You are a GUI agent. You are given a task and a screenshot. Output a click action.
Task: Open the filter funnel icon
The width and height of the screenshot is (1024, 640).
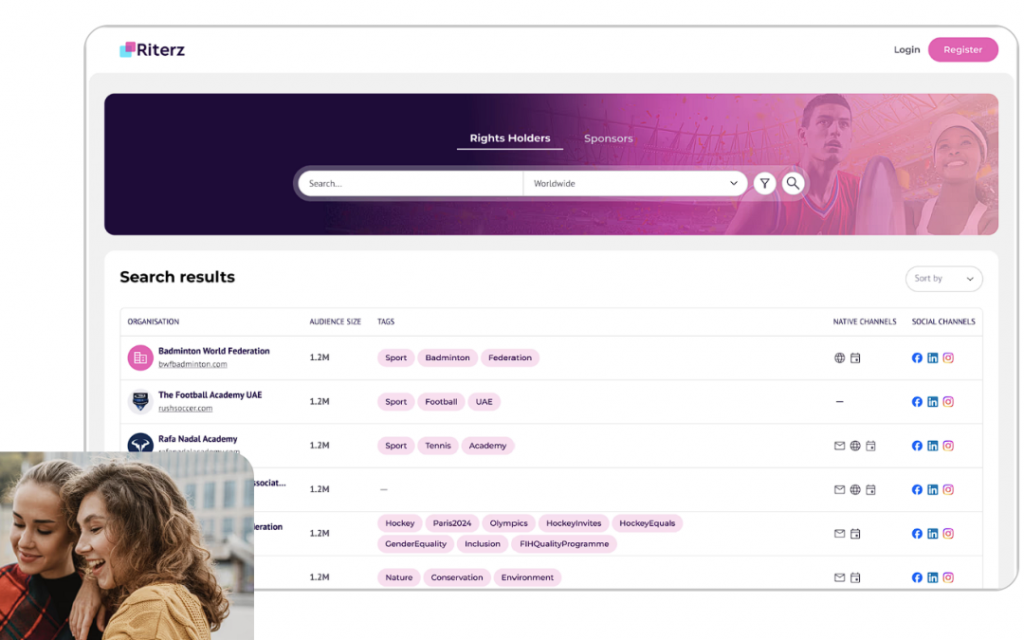tap(765, 184)
